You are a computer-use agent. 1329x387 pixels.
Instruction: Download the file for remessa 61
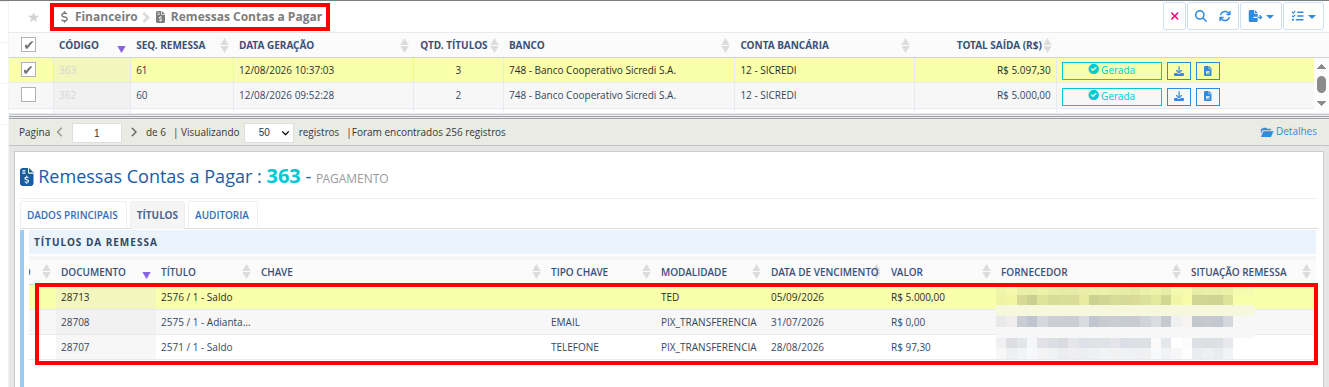point(1180,71)
